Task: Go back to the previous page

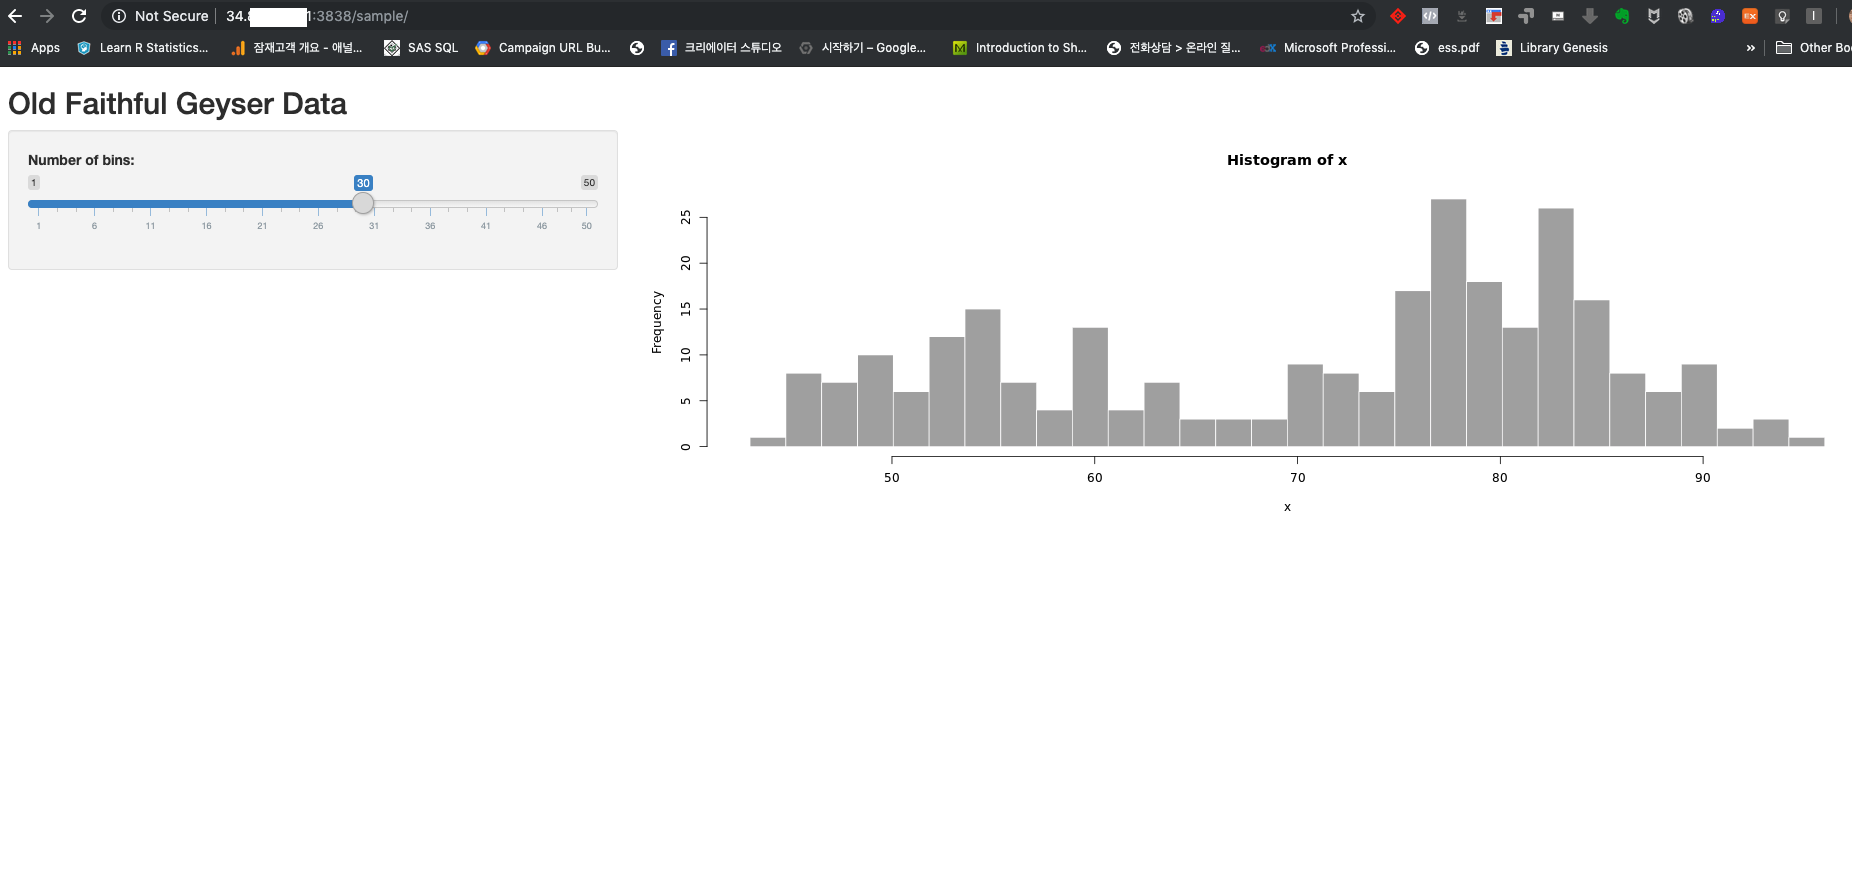Action: (15, 16)
